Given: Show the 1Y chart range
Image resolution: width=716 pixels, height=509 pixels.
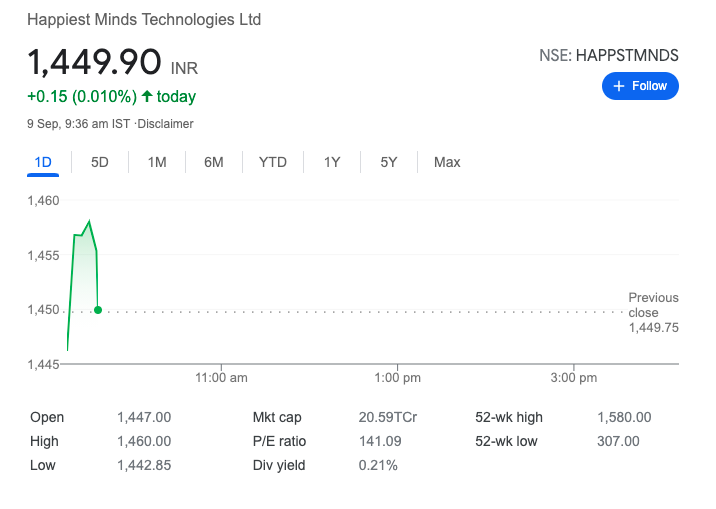Looking at the screenshot, I should [332, 162].
